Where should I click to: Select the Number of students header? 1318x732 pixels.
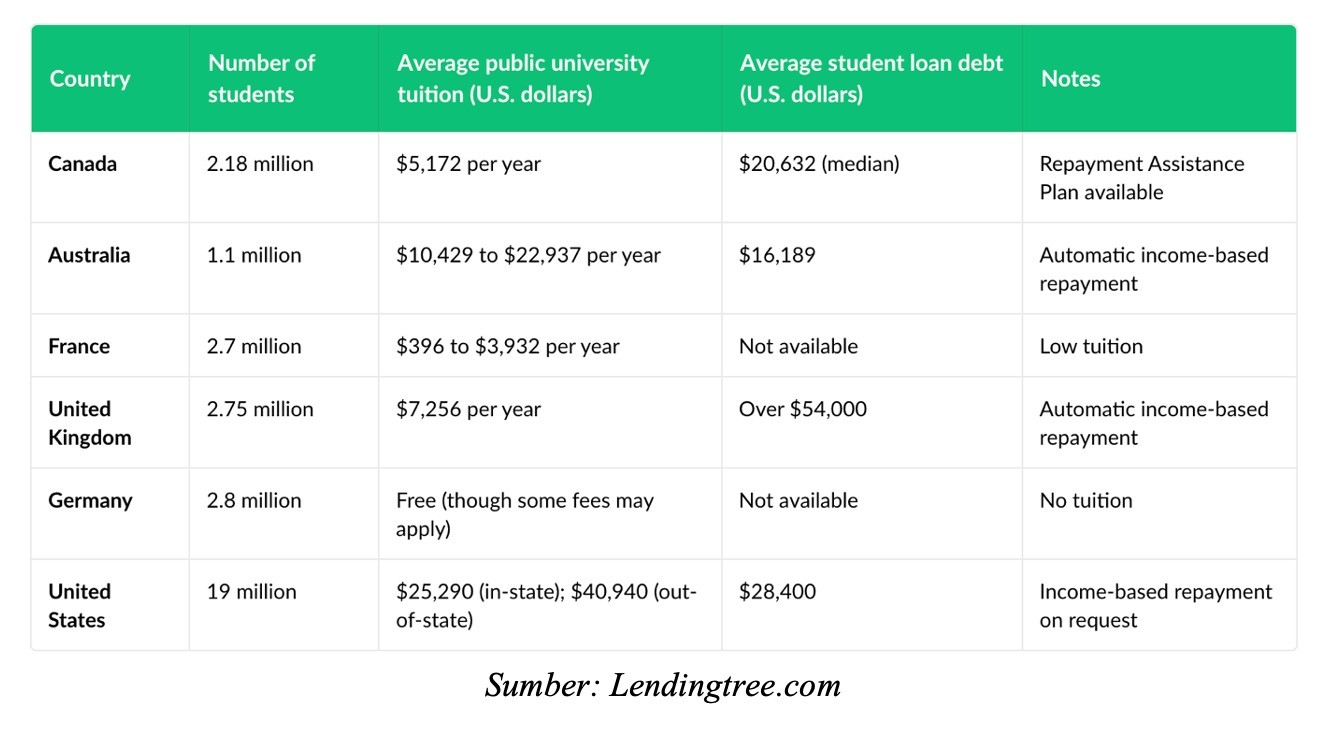pos(261,78)
